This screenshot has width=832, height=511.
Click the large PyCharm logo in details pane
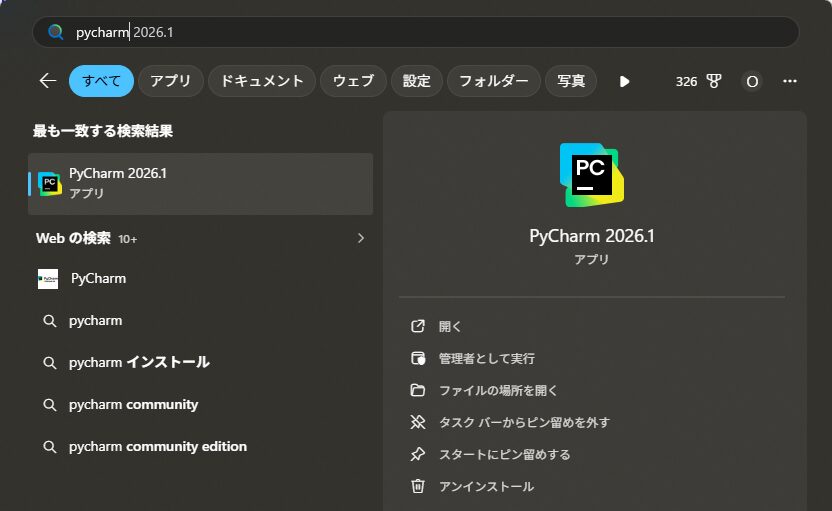pos(591,174)
